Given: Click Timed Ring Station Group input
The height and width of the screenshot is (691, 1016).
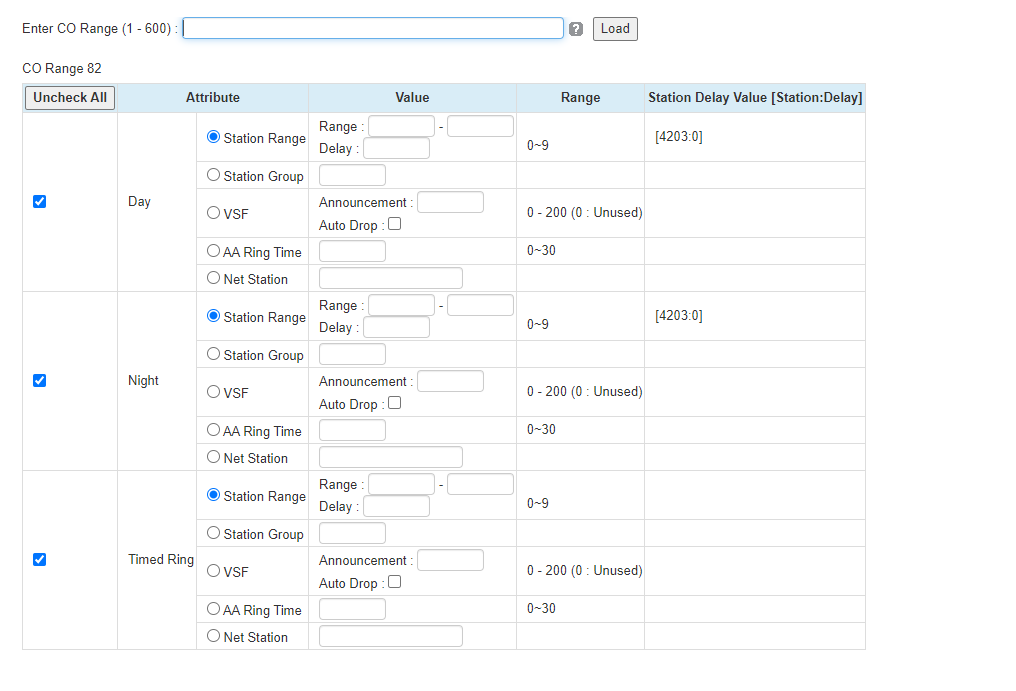Looking at the screenshot, I should click(x=352, y=534).
